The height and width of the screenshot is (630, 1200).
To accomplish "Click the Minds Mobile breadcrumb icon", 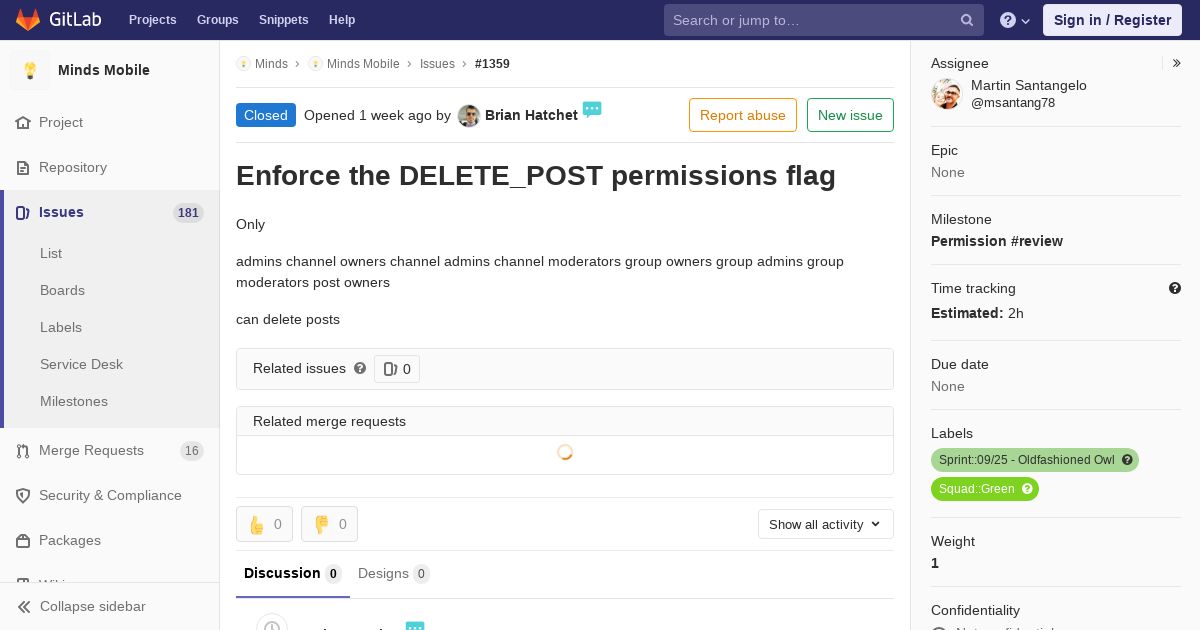I will 315,64.
